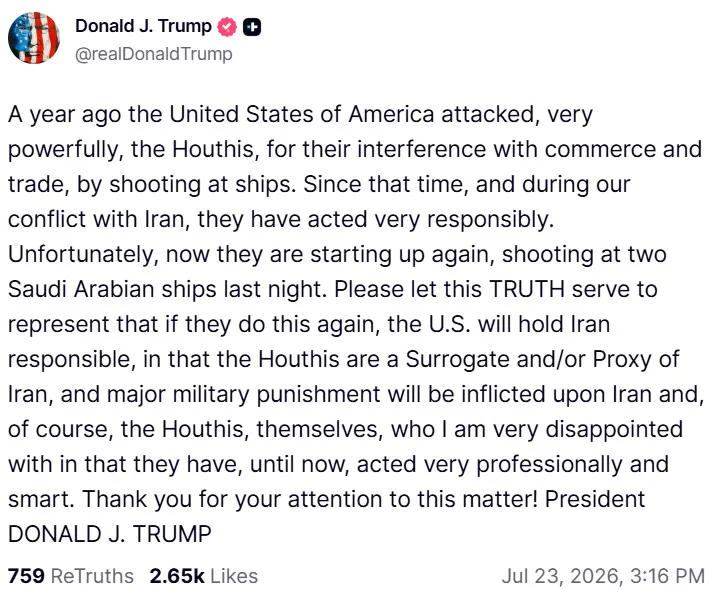Click the DONALD J. TRUMP signature line
Image resolution: width=716 pixels, height=608 pixels.
coord(110,534)
